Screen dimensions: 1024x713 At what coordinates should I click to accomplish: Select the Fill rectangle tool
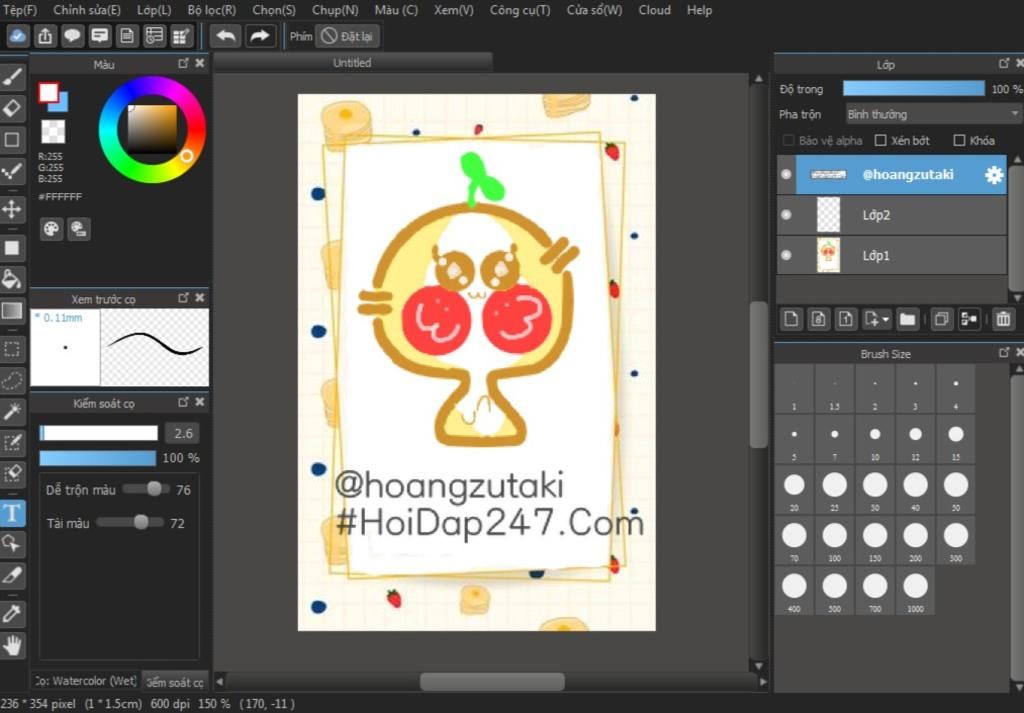coord(12,248)
